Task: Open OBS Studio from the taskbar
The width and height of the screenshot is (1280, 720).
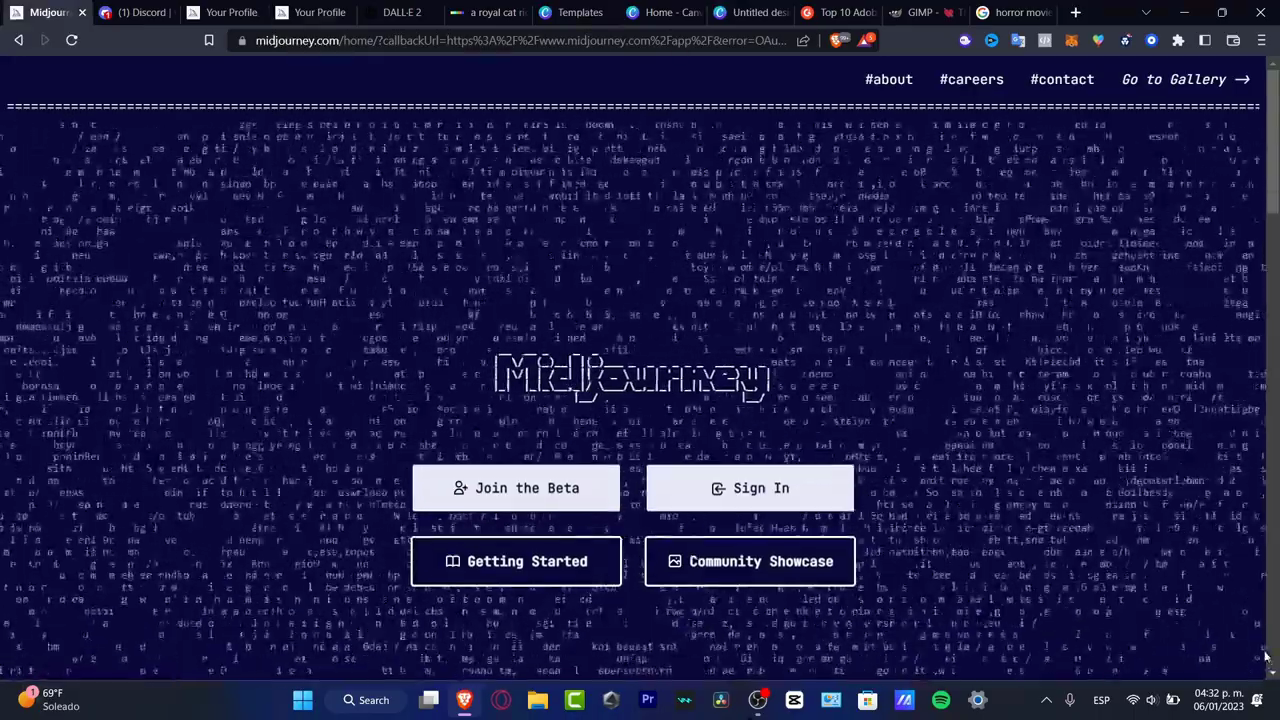Action: [x=758, y=700]
